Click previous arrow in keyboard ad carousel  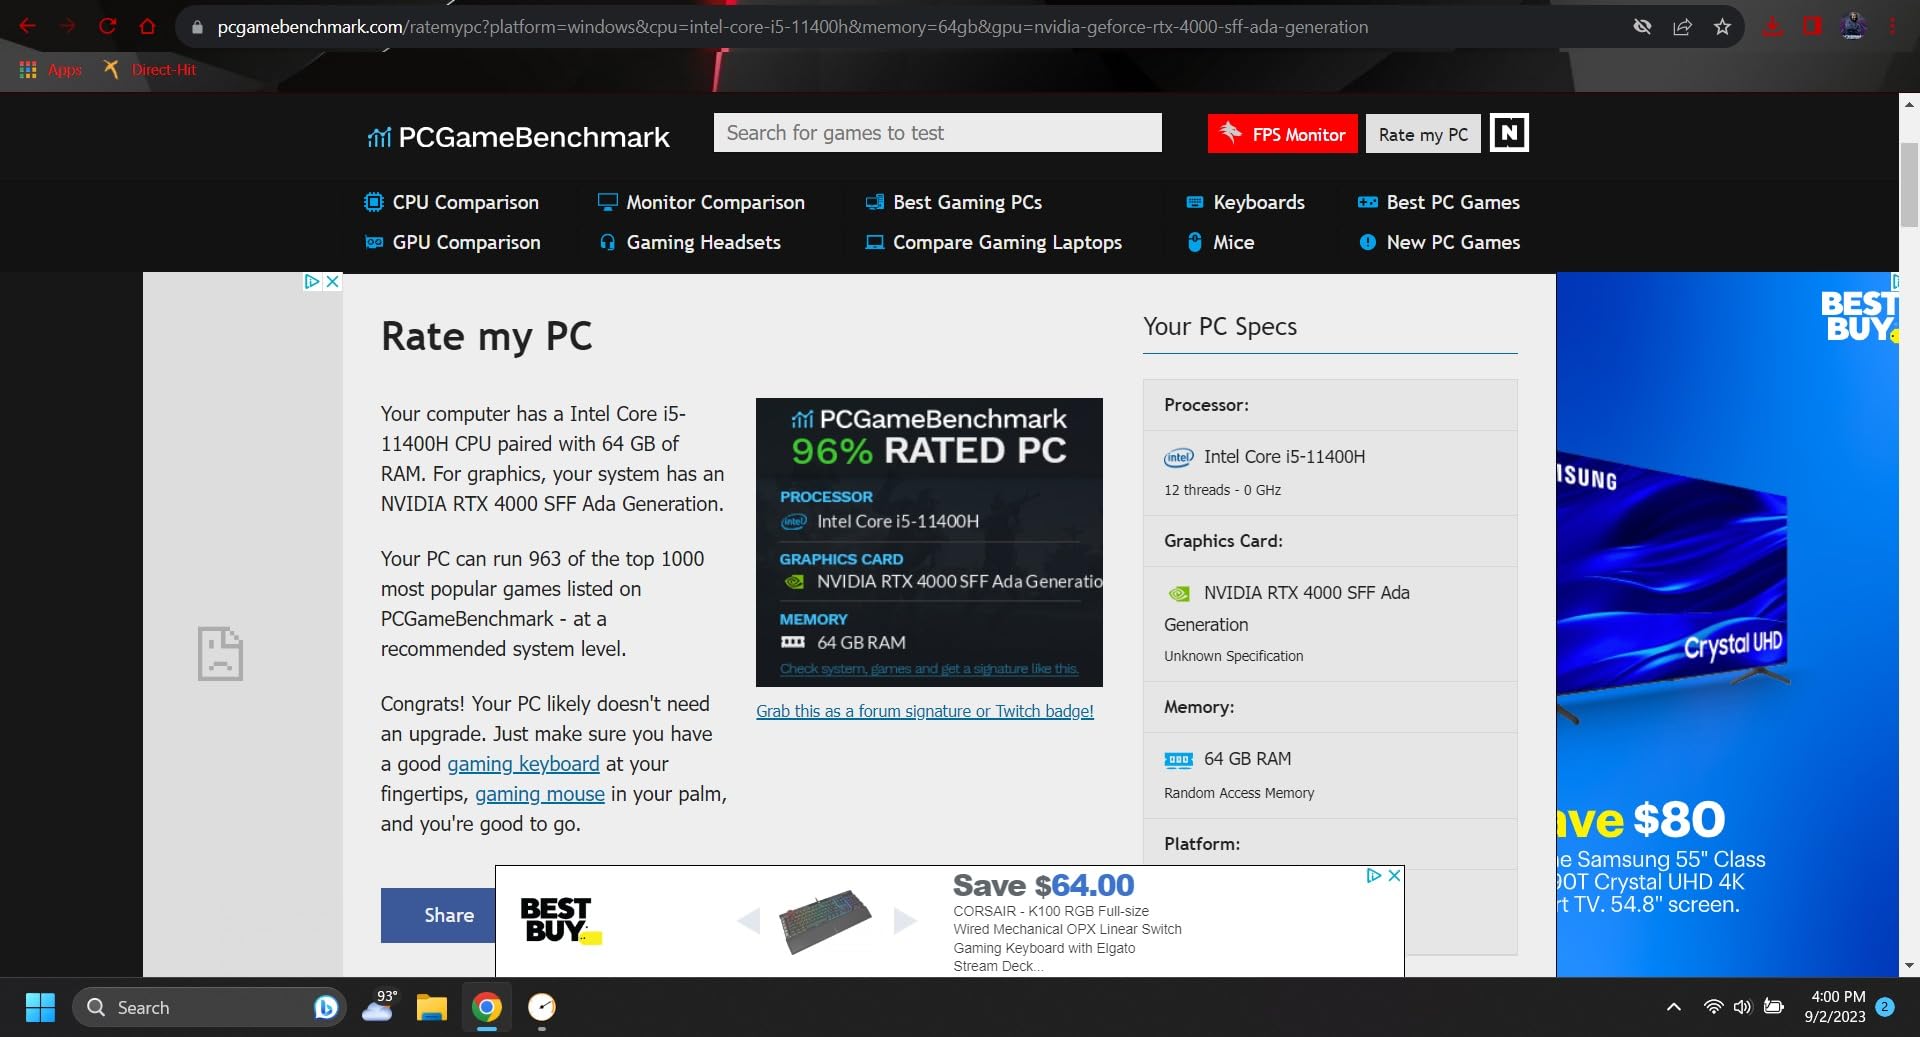(x=749, y=920)
